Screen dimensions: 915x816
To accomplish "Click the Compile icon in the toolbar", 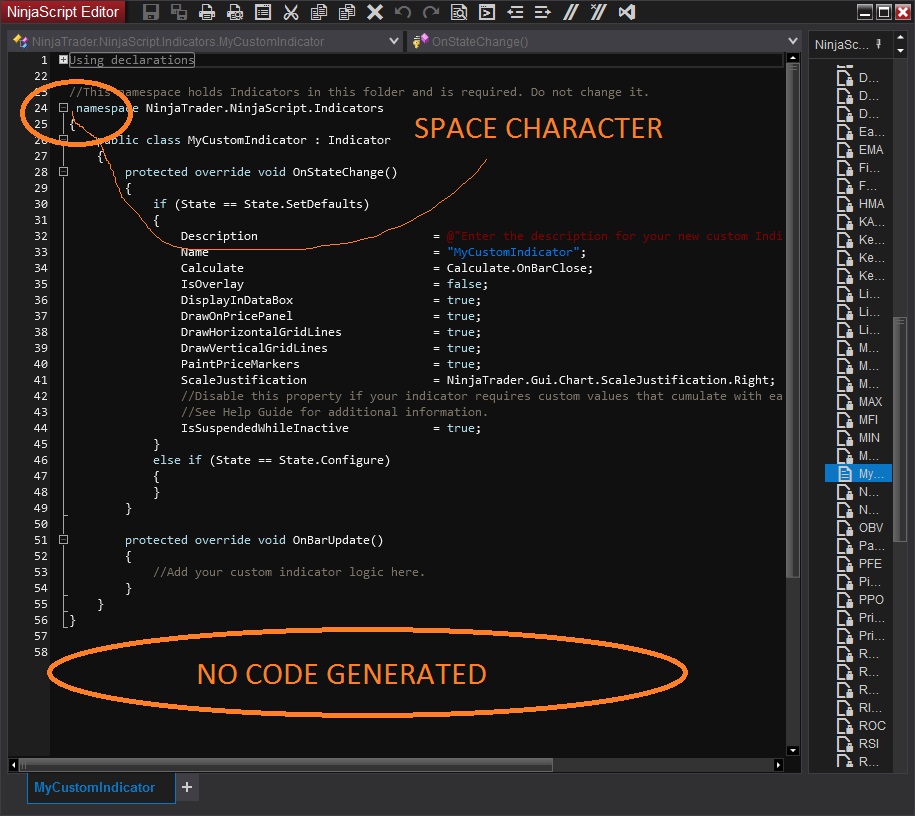I will 486,12.
